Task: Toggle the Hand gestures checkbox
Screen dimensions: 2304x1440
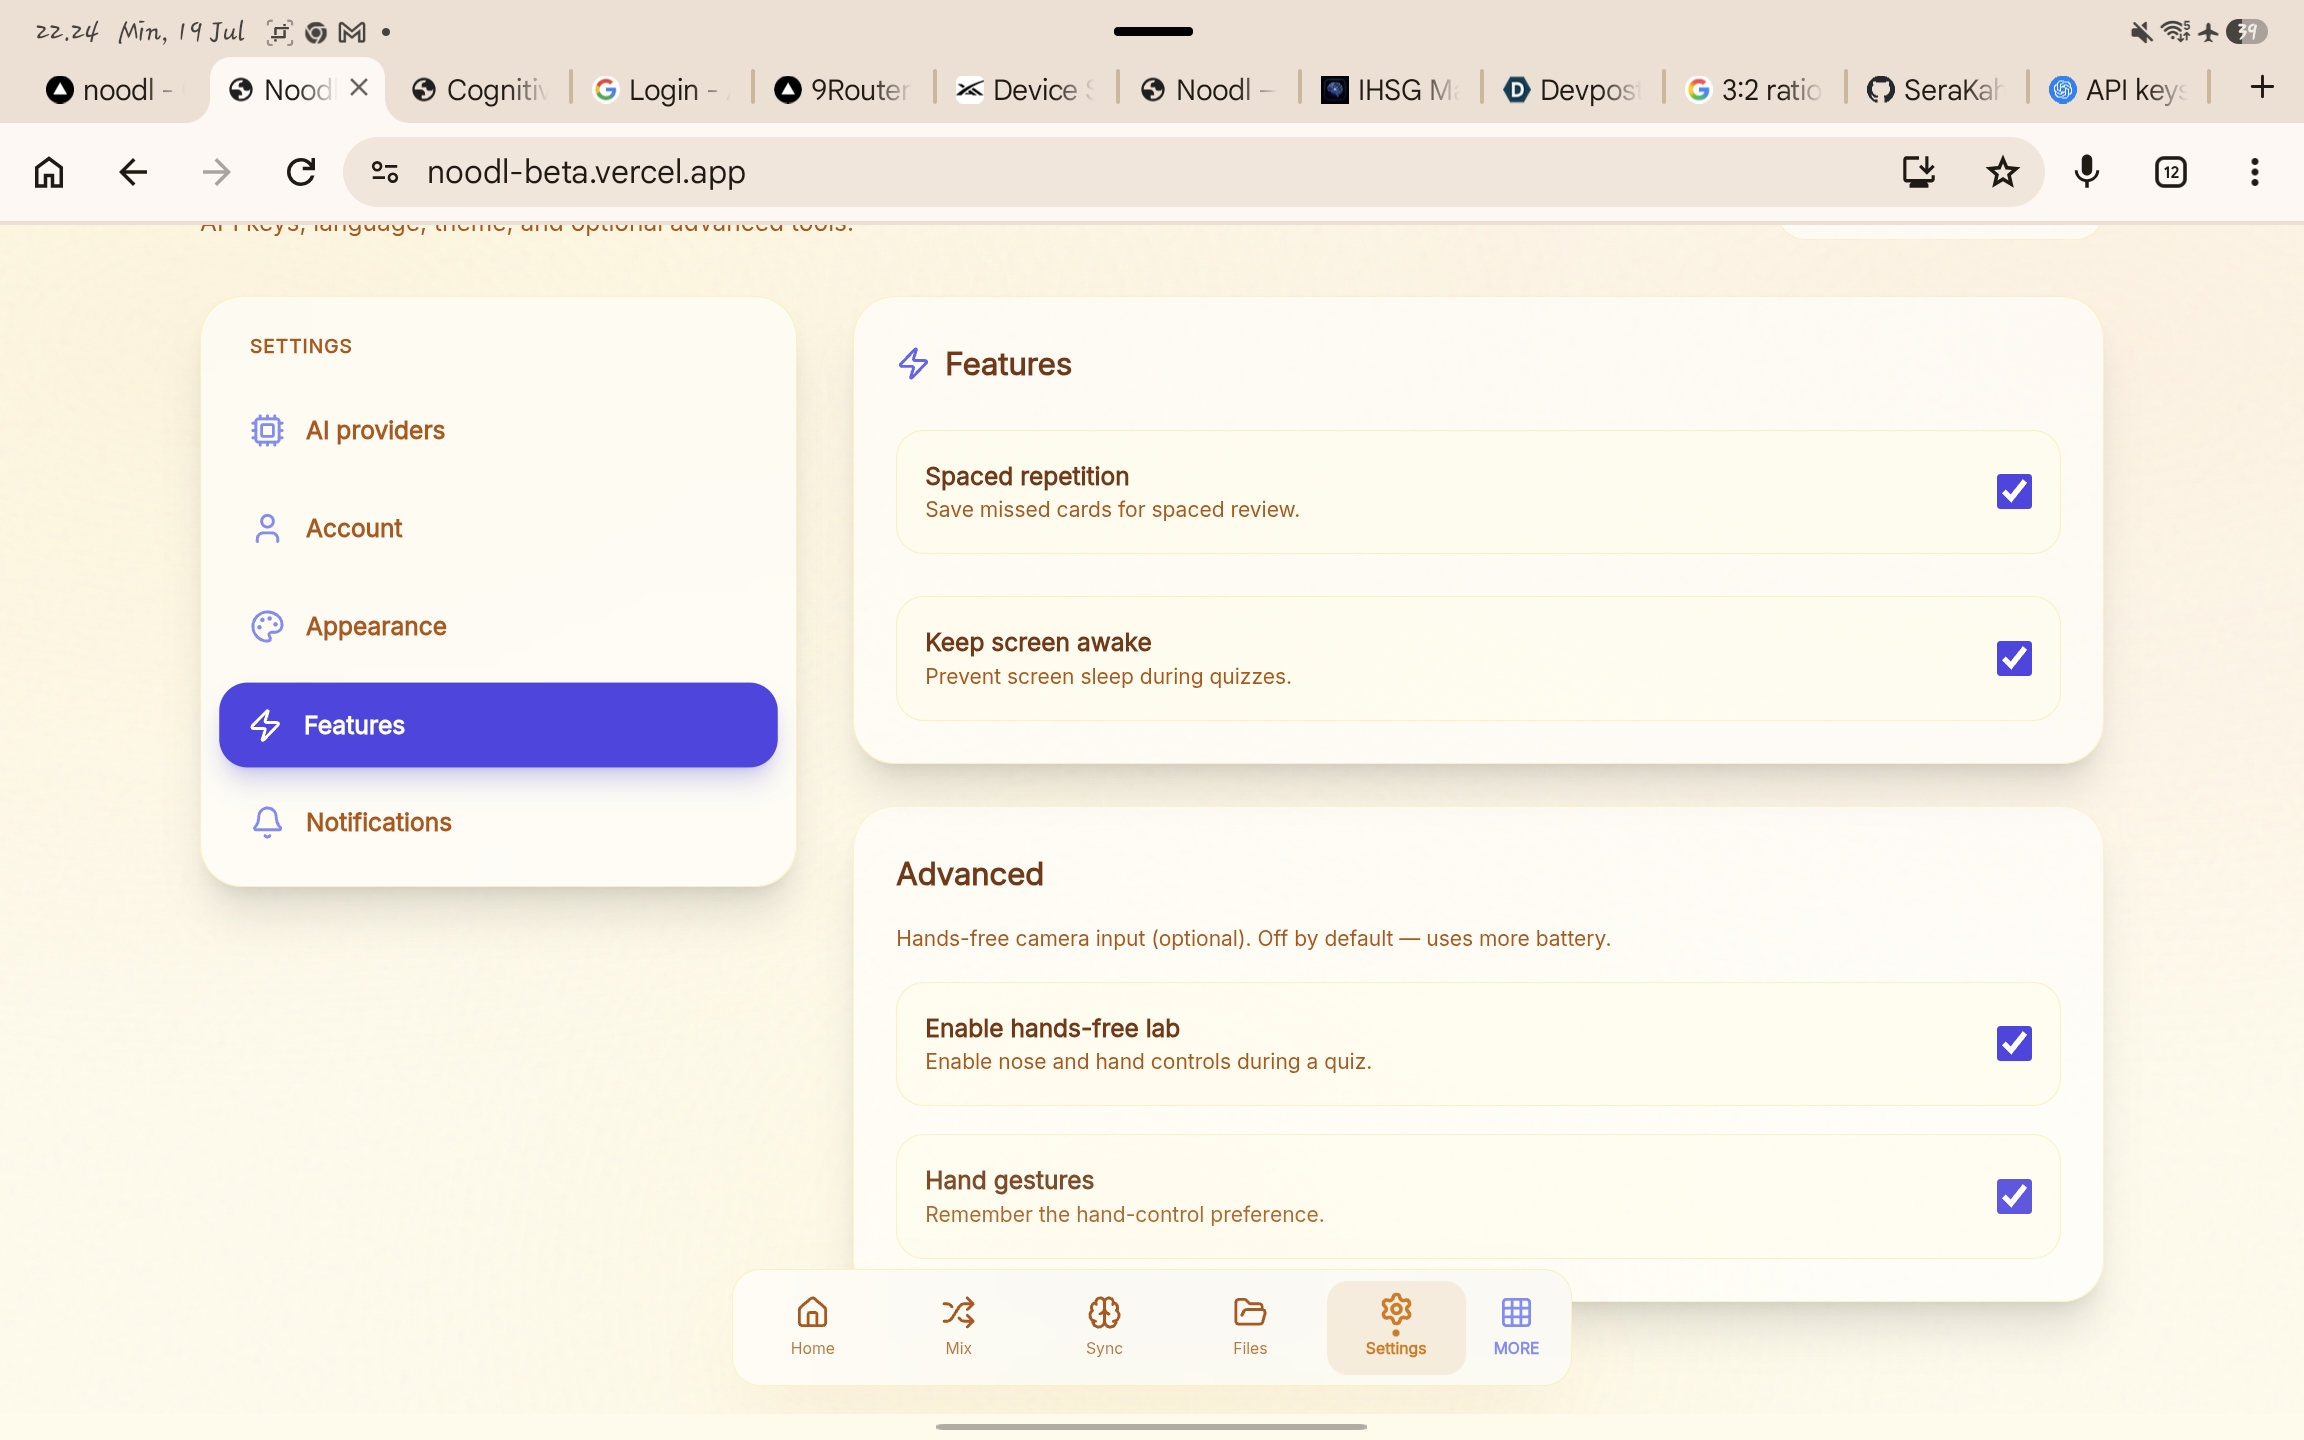Action: [x=2014, y=1196]
